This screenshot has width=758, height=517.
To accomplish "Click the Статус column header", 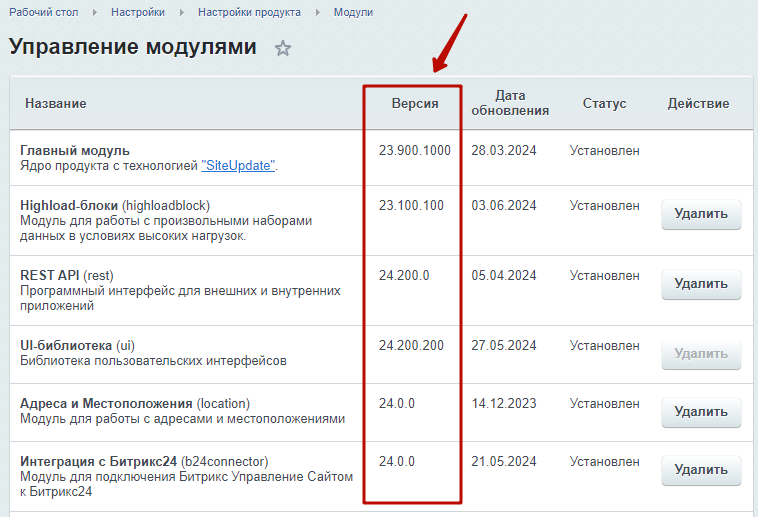I will pos(604,104).
